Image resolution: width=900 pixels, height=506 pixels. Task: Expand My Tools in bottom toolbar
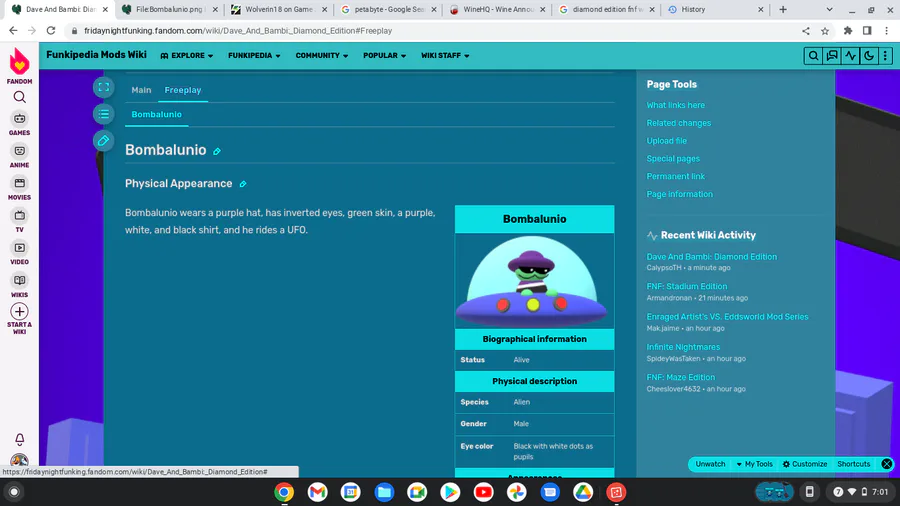[x=754, y=464]
